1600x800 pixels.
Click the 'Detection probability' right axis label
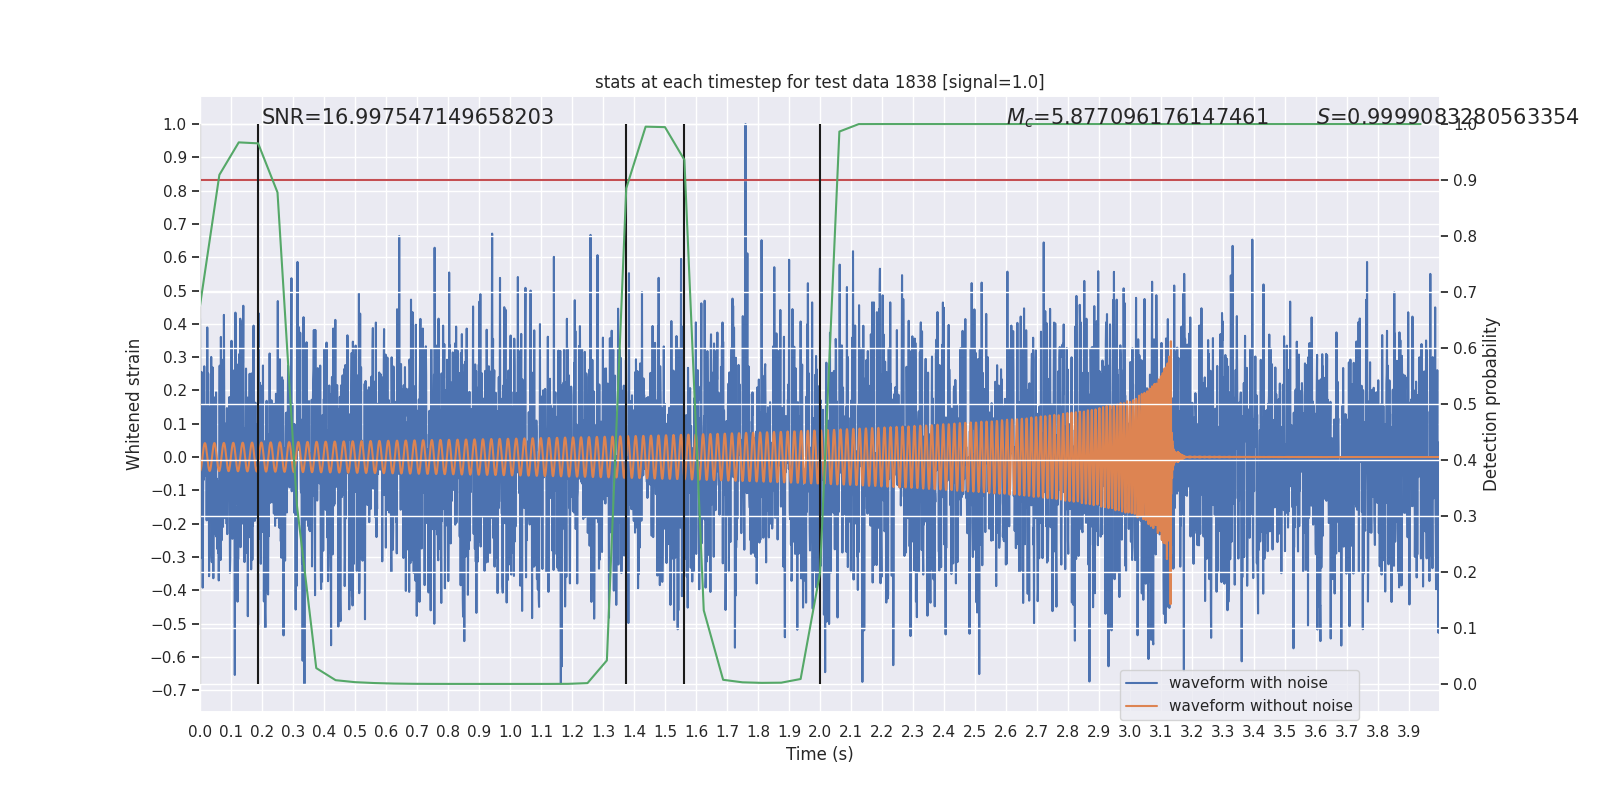click(x=1490, y=404)
